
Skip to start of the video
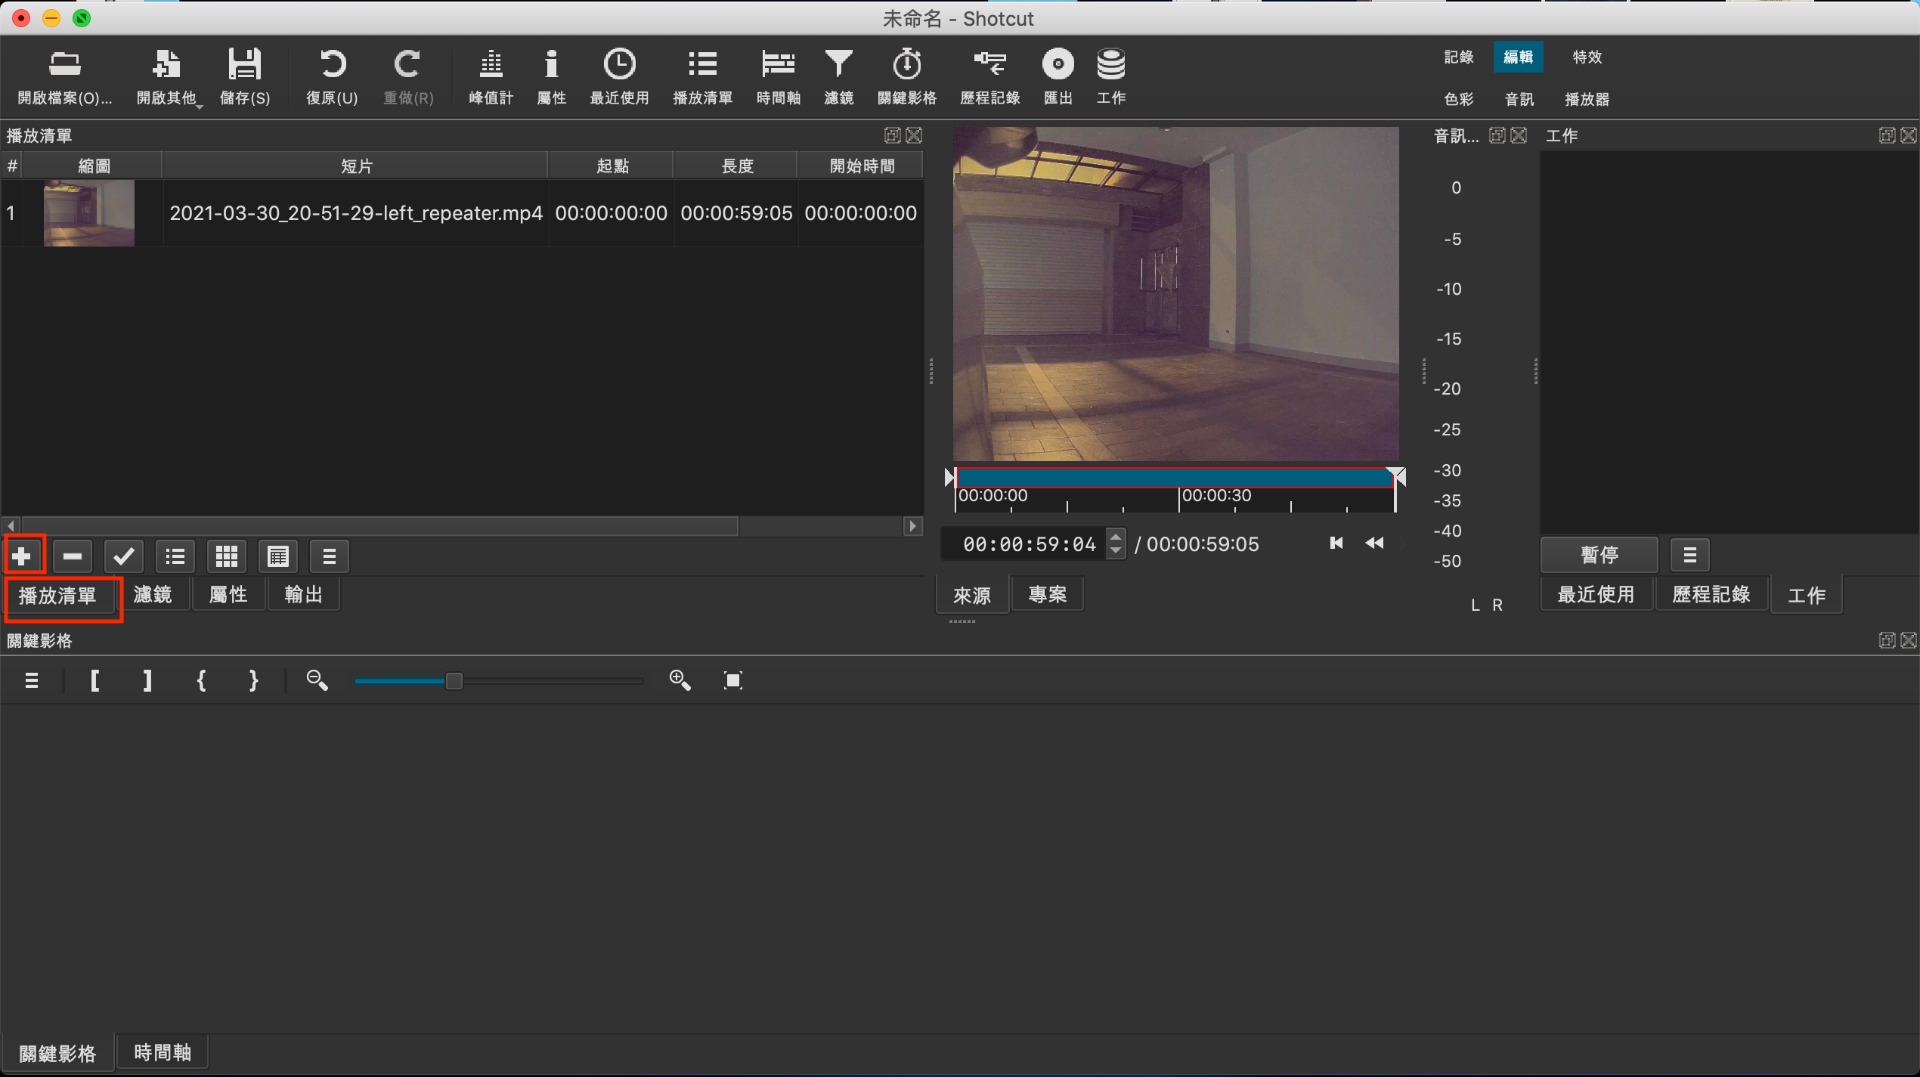coord(1336,543)
